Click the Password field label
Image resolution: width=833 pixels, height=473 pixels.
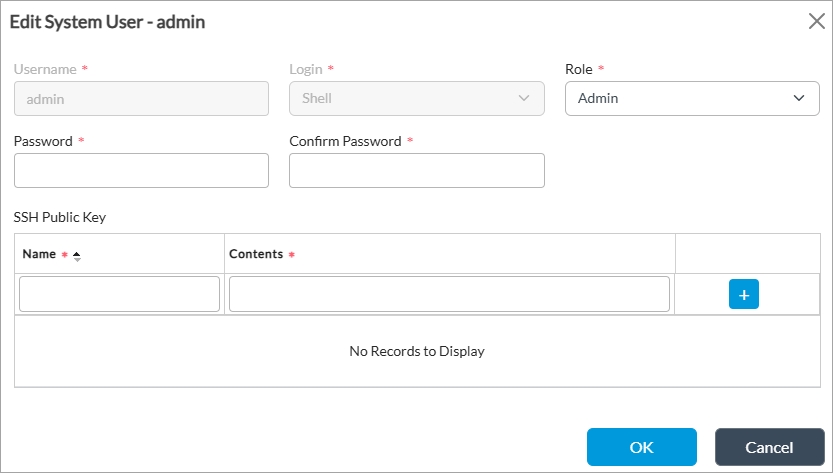click(x=43, y=141)
